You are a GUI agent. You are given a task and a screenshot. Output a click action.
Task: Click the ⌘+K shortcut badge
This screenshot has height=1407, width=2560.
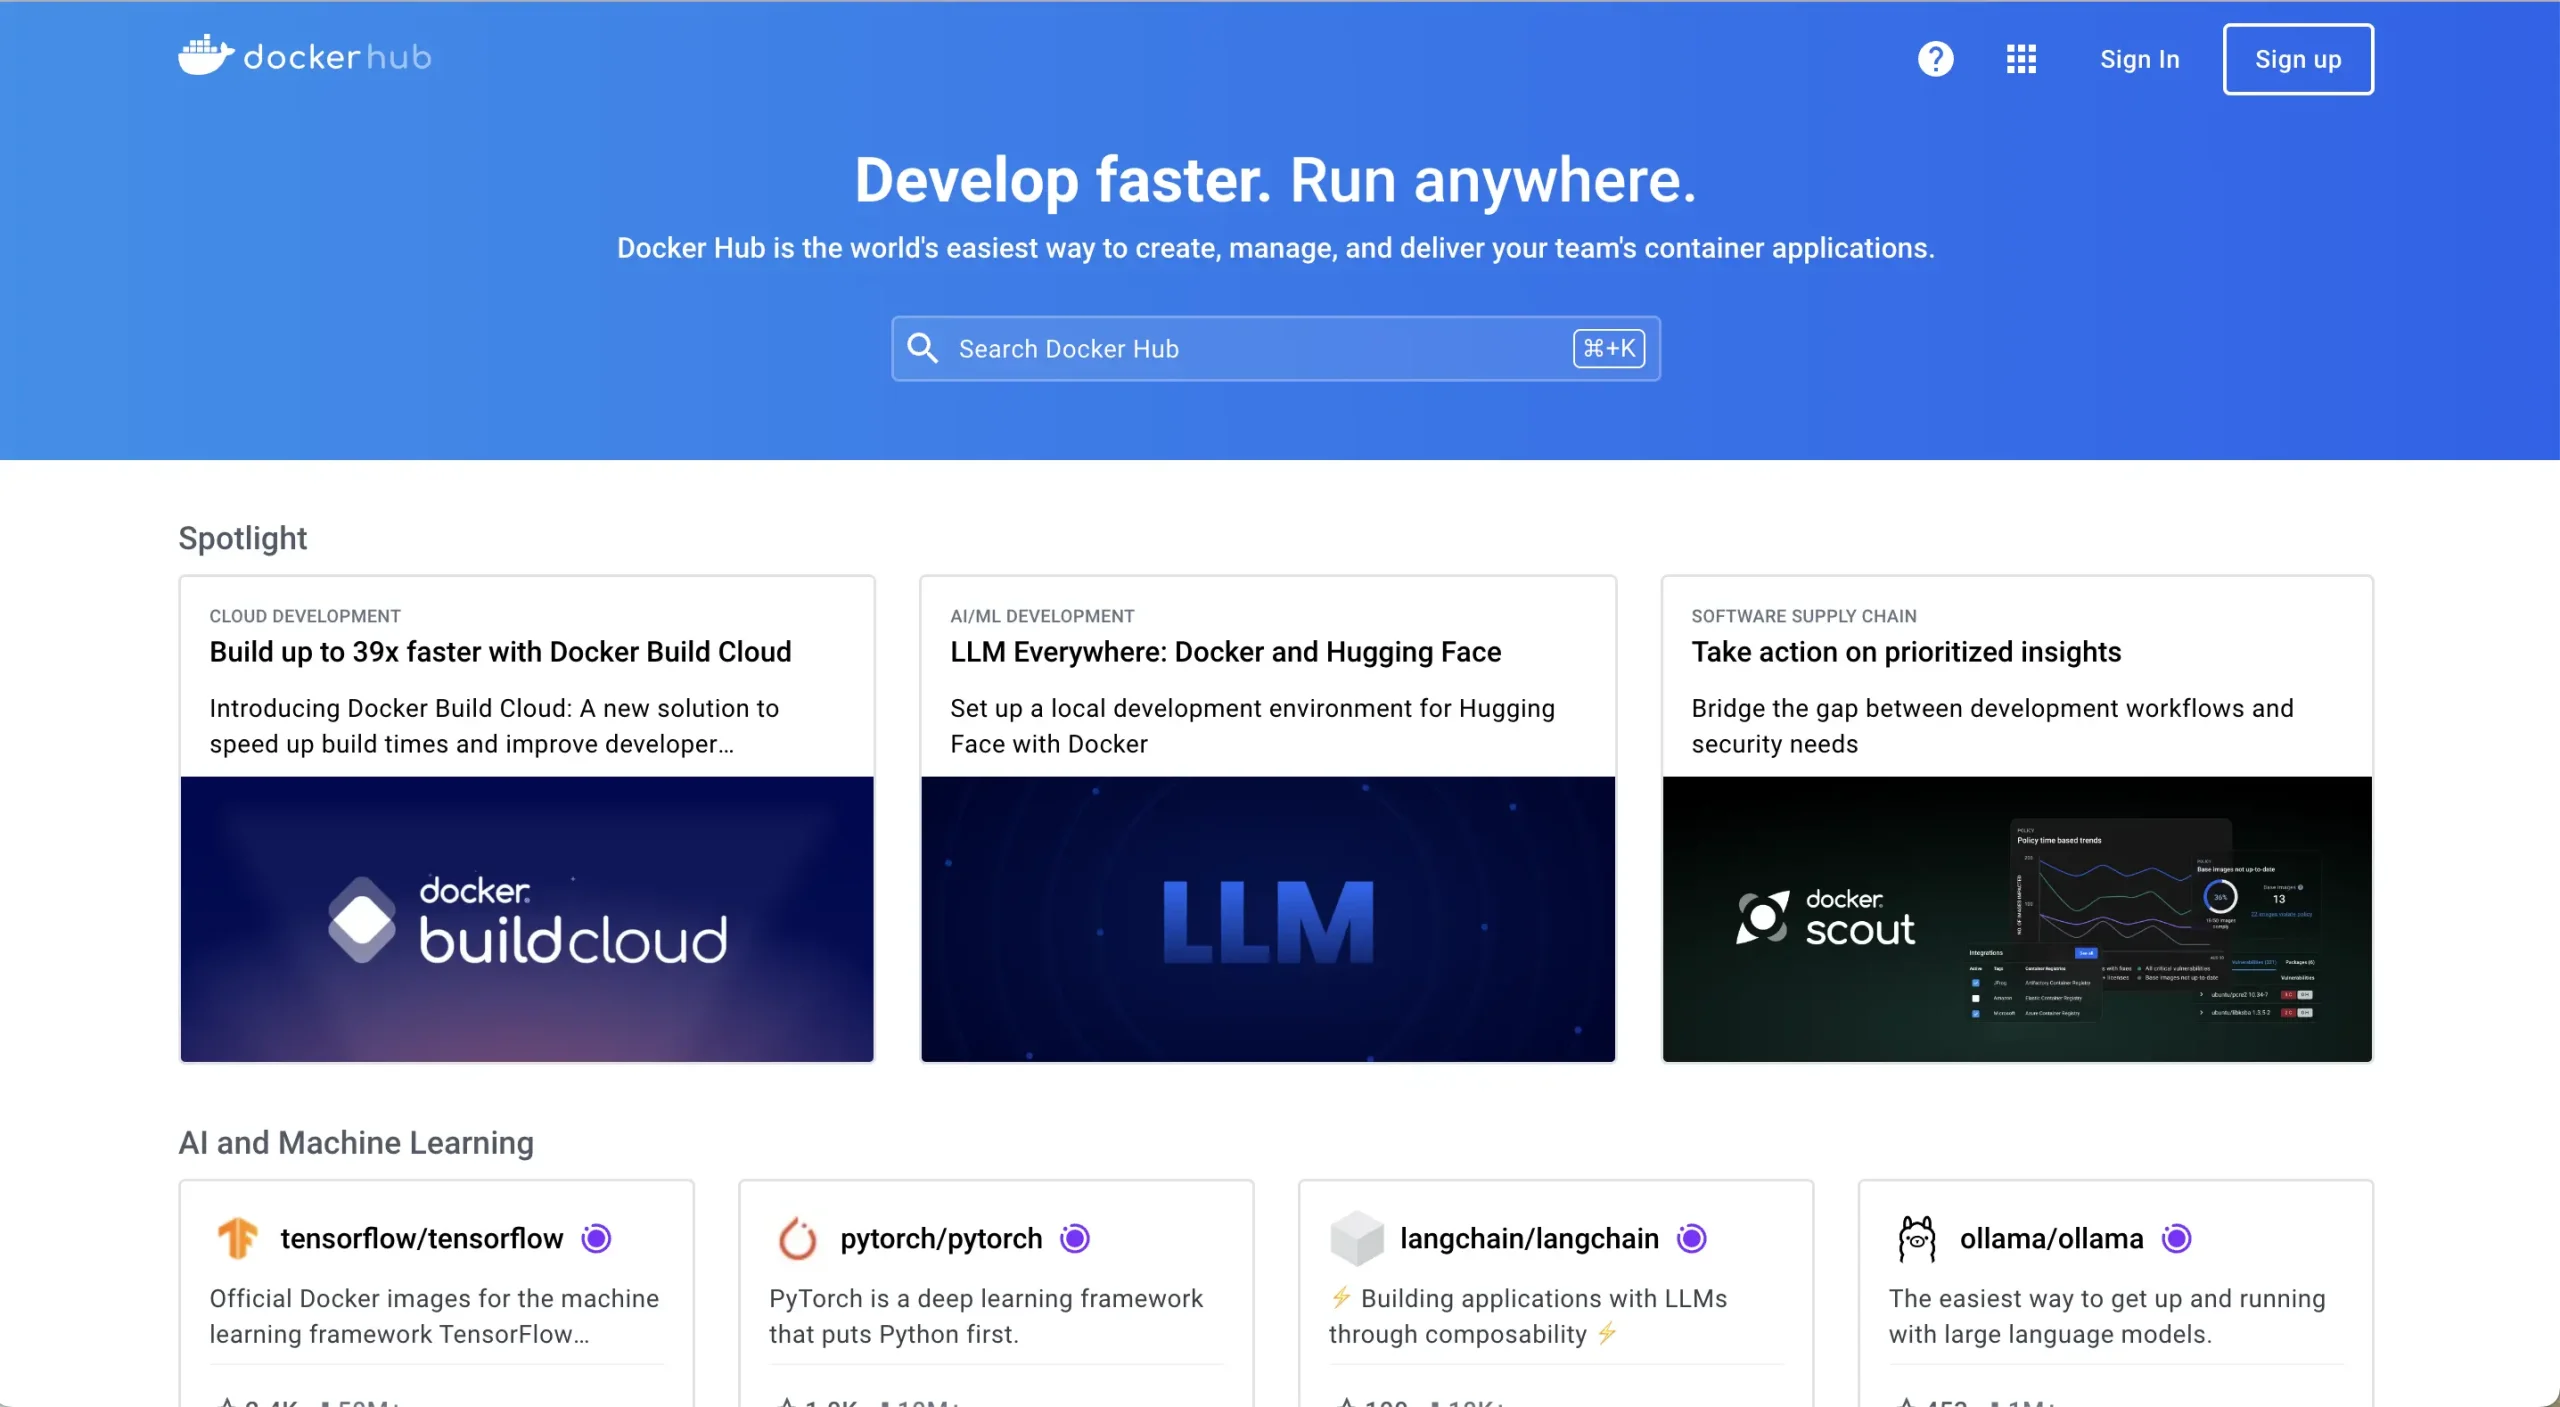pyautogui.click(x=1608, y=348)
